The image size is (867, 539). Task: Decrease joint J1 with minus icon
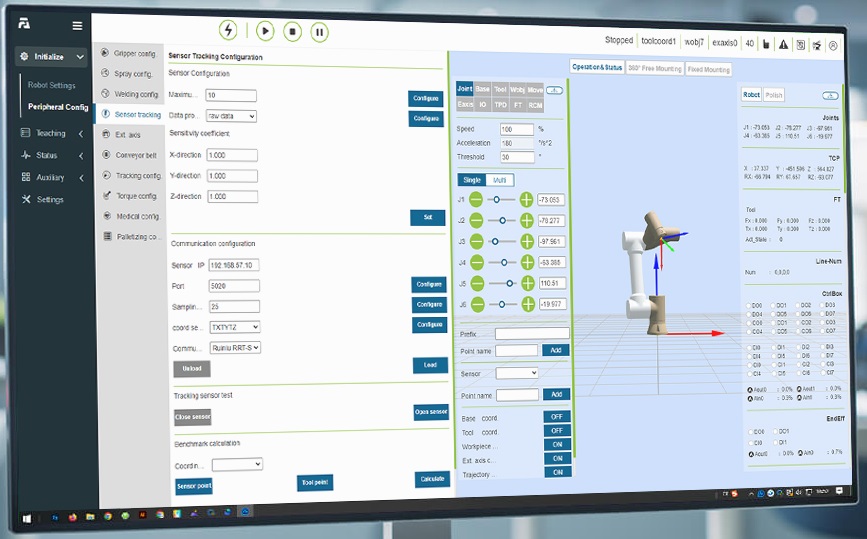pos(476,199)
